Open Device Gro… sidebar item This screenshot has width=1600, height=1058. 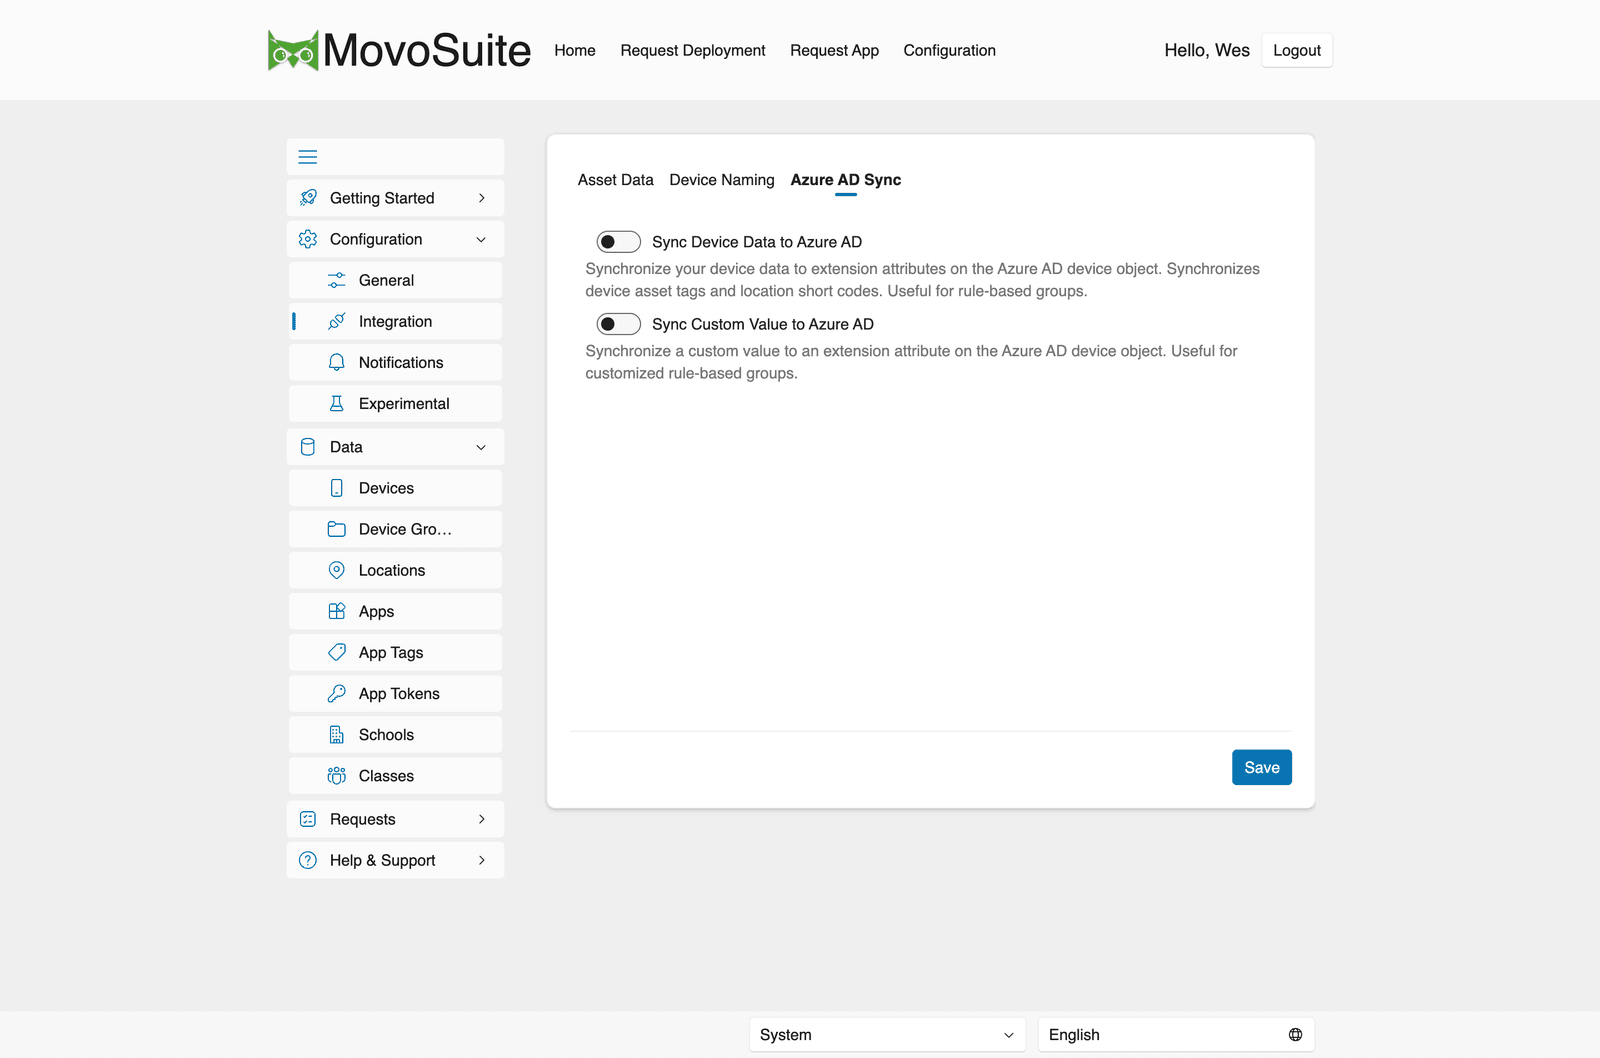tap(396, 529)
